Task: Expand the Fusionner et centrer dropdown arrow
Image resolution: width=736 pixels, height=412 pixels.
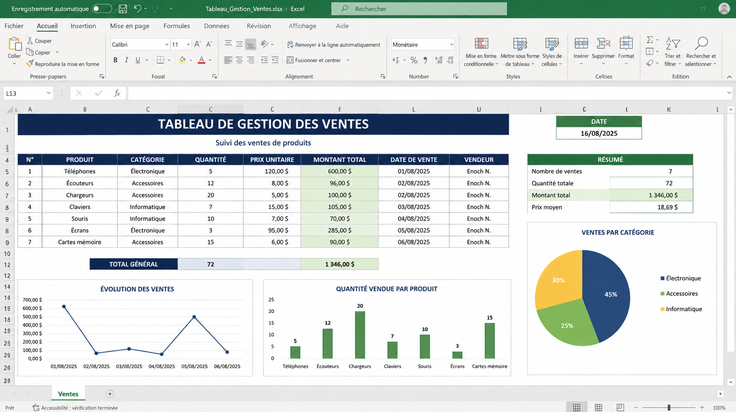Action: 348,60
